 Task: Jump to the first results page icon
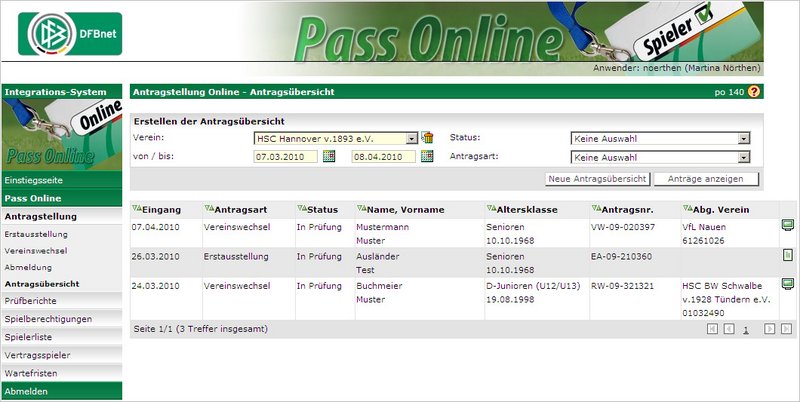(712, 328)
